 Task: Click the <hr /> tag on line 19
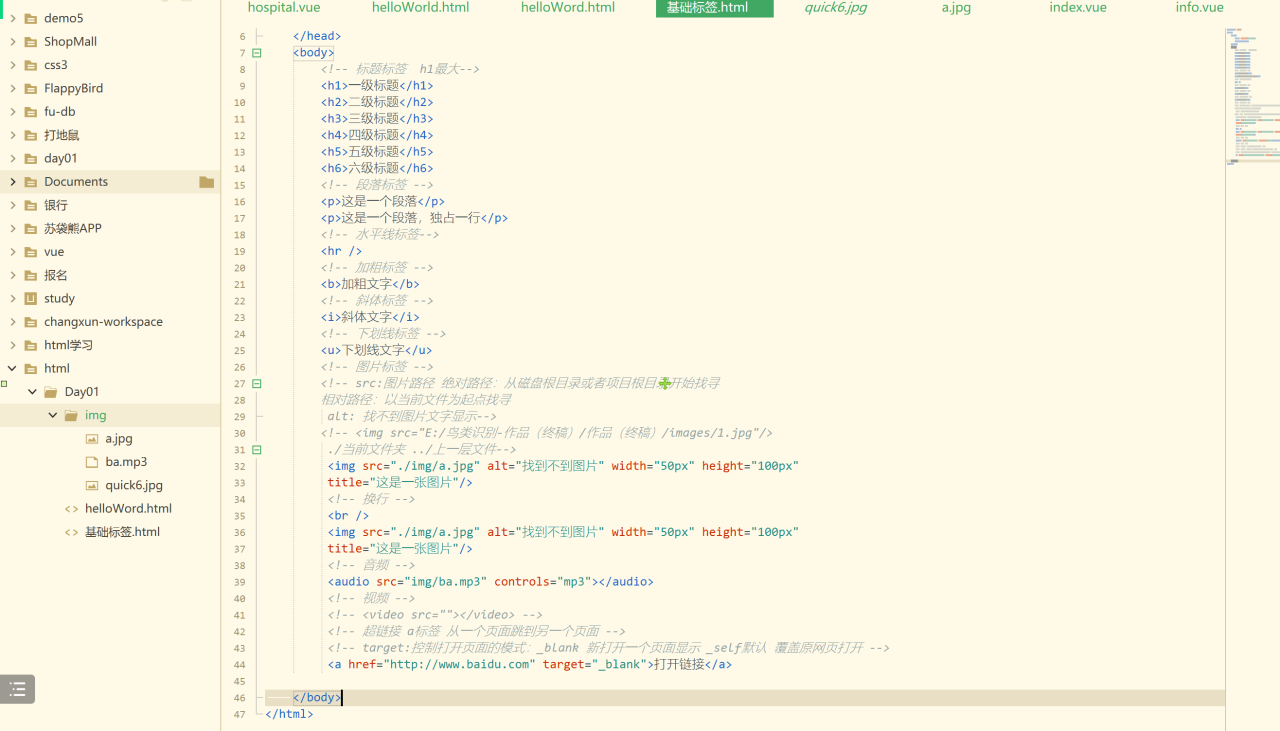pos(341,251)
